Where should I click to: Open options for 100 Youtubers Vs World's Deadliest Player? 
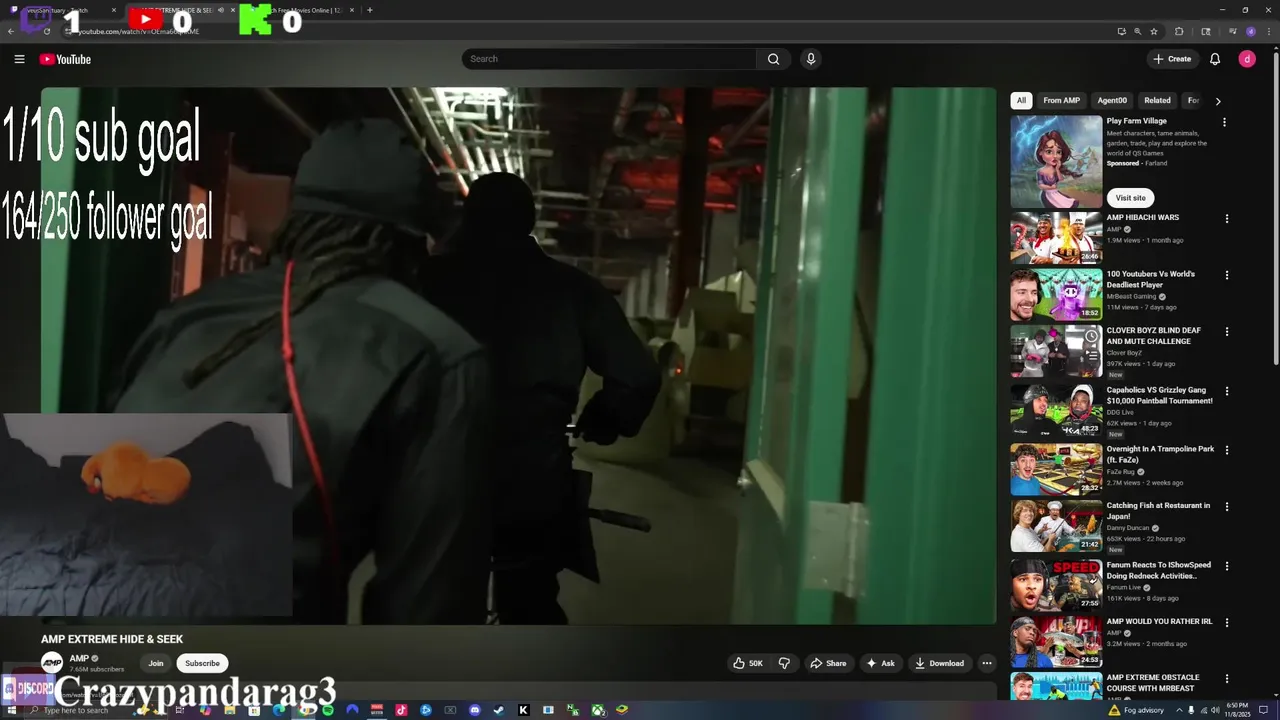tap(1227, 275)
